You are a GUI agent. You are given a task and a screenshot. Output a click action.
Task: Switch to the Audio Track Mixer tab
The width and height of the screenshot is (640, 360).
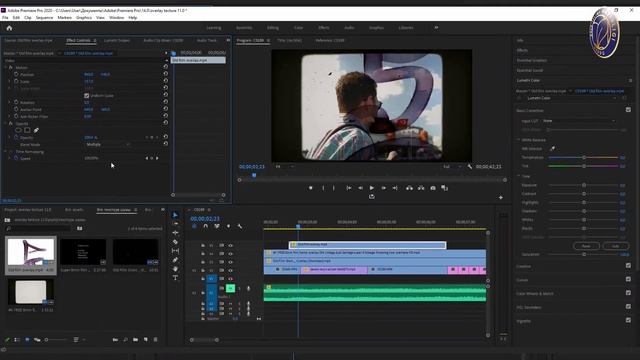point(207,40)
